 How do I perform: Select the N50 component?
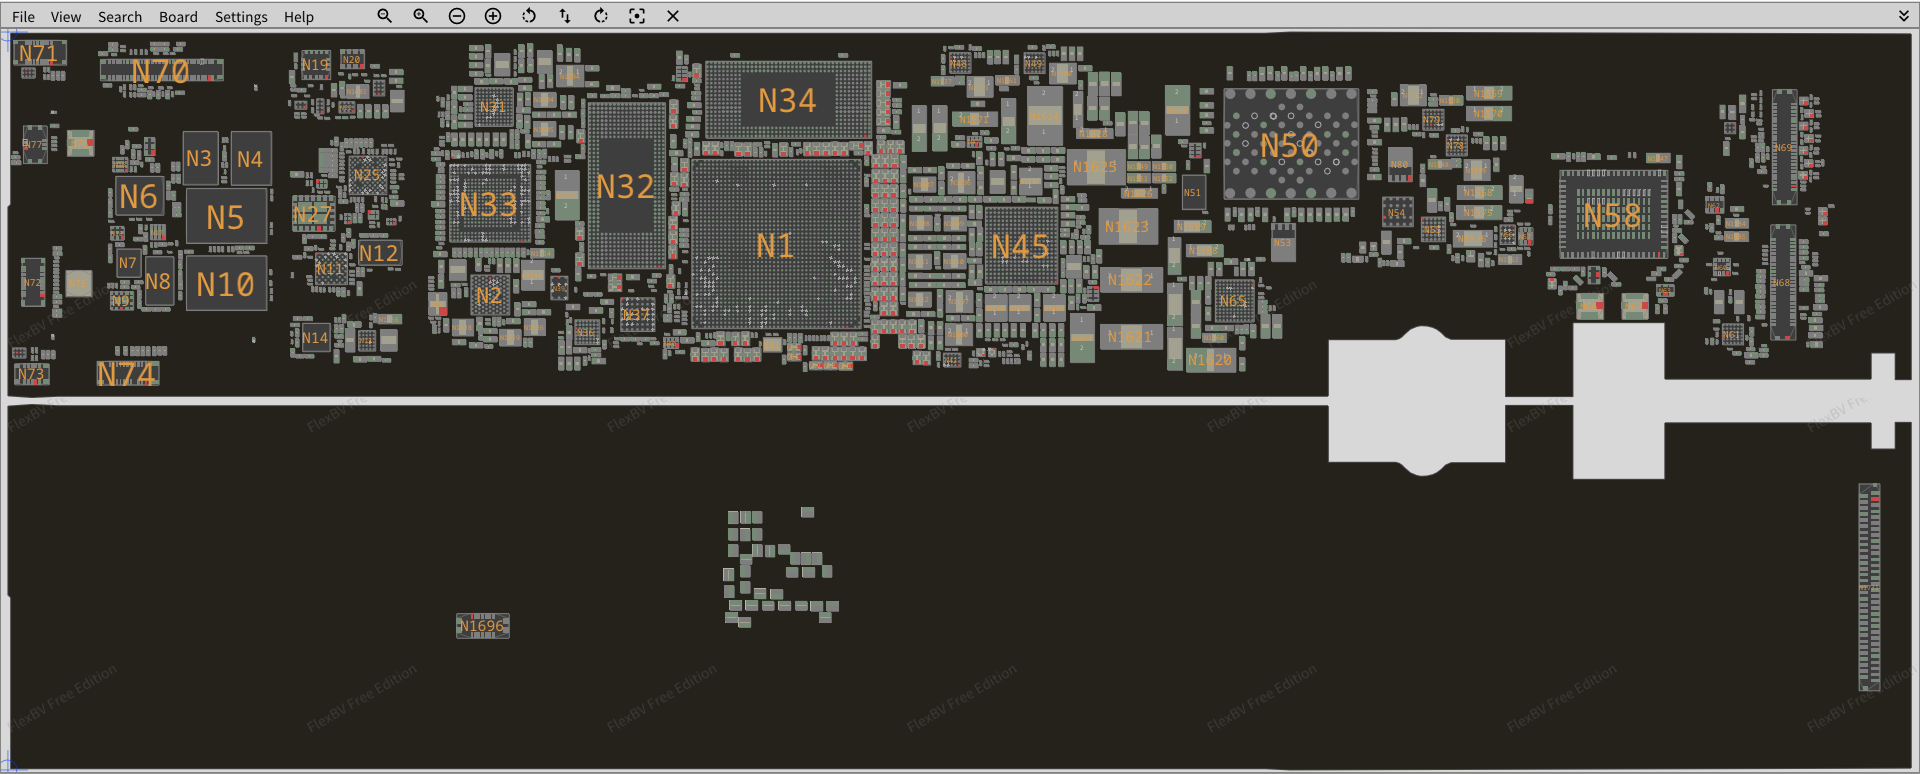coord(1290,145)
